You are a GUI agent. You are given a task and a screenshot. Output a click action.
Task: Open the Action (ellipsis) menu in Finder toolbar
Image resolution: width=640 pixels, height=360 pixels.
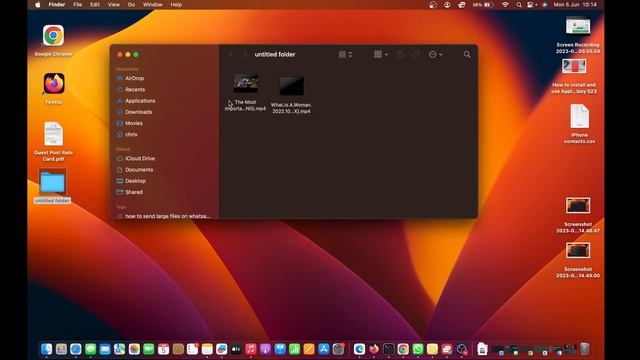(x=435, y=54)
